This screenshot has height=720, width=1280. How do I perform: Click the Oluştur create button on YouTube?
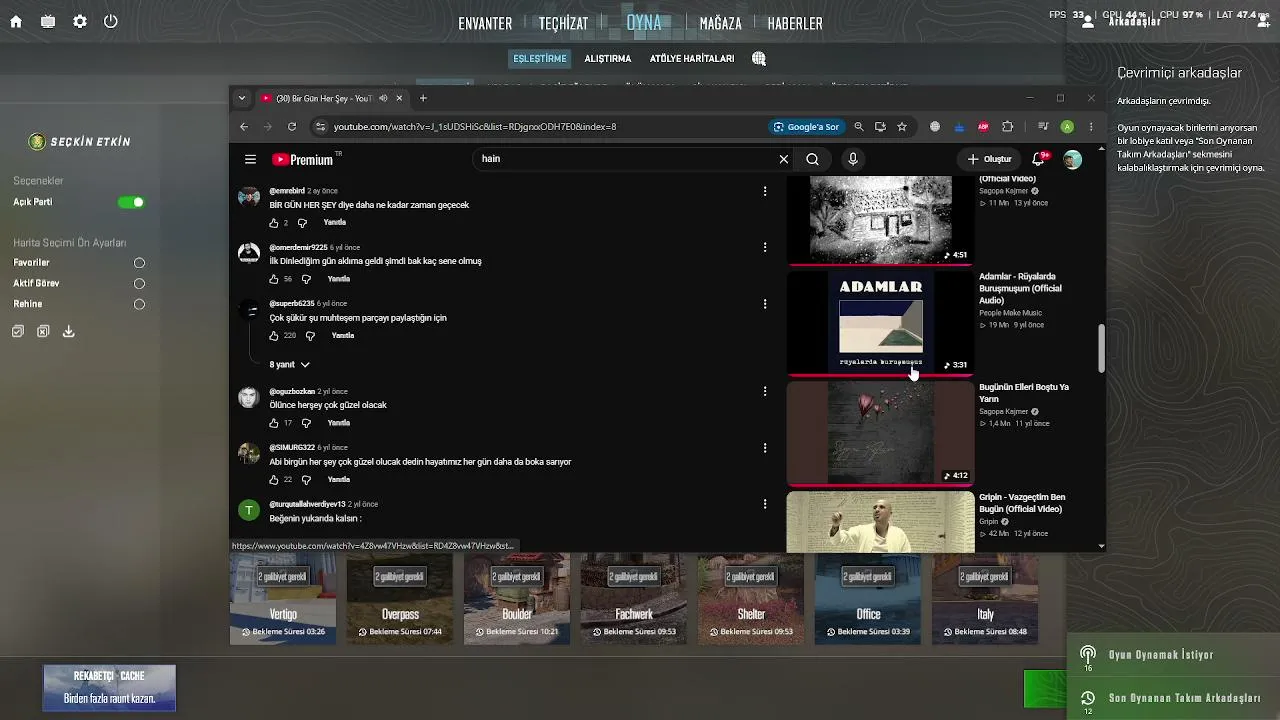[989, 159]
